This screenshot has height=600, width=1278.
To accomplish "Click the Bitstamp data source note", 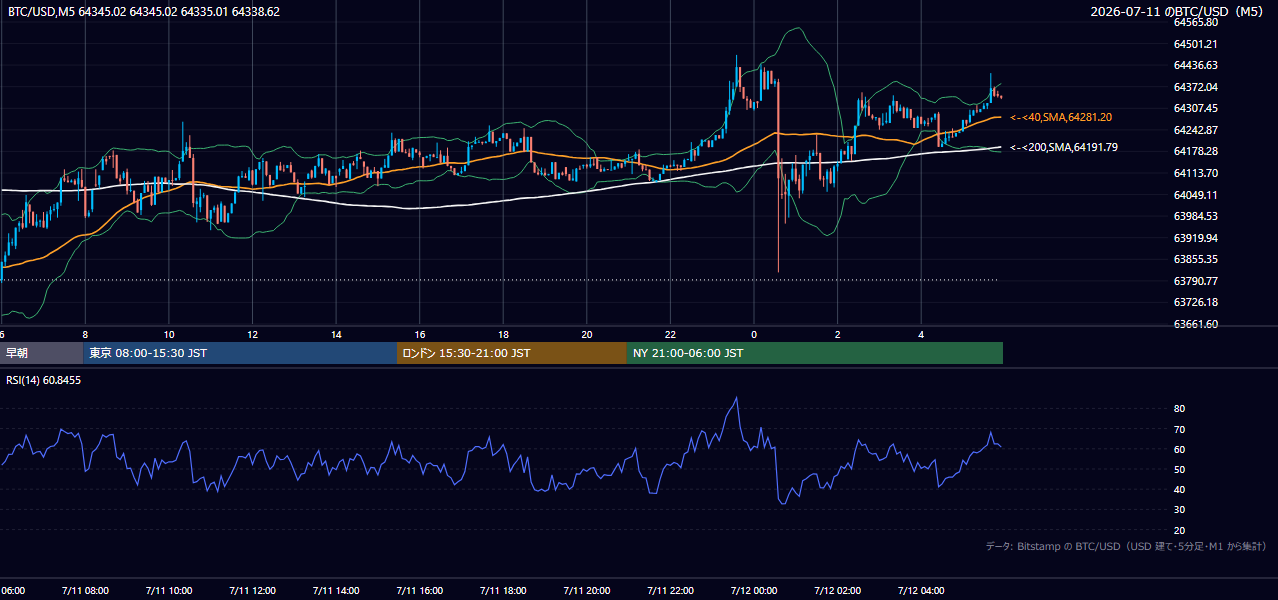I will pyautogui.click(x=1126, y=546).
